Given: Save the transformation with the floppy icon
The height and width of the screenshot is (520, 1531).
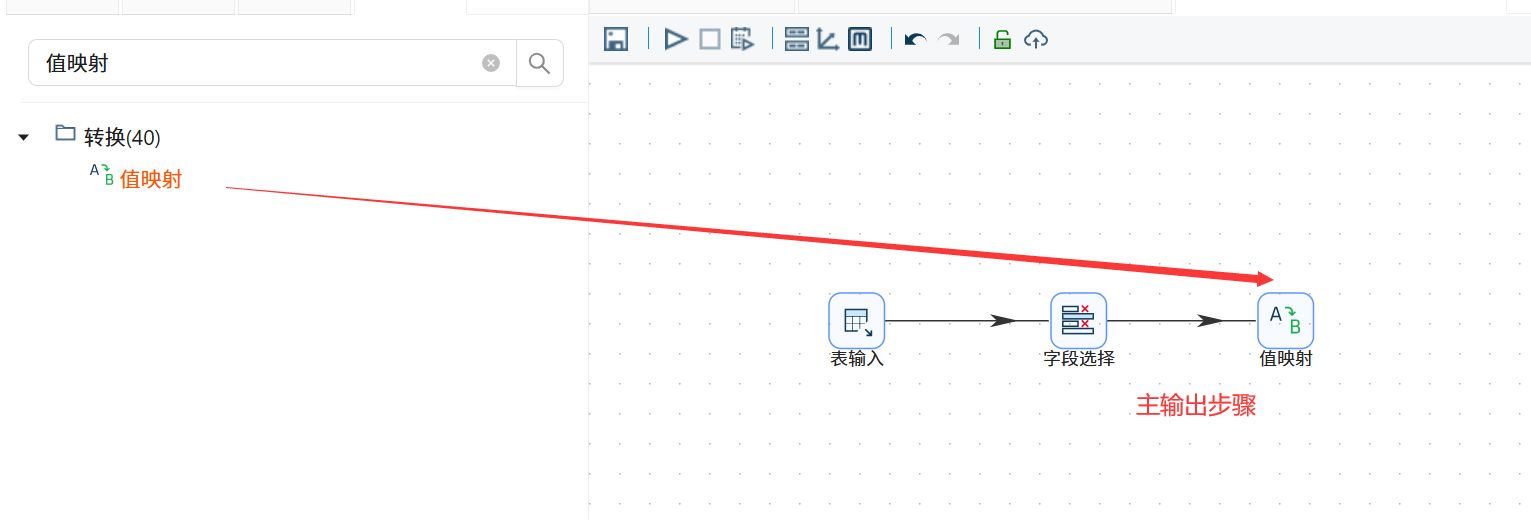Looking at the screenshot, I should pyautogui.click(x=616, y=40).
